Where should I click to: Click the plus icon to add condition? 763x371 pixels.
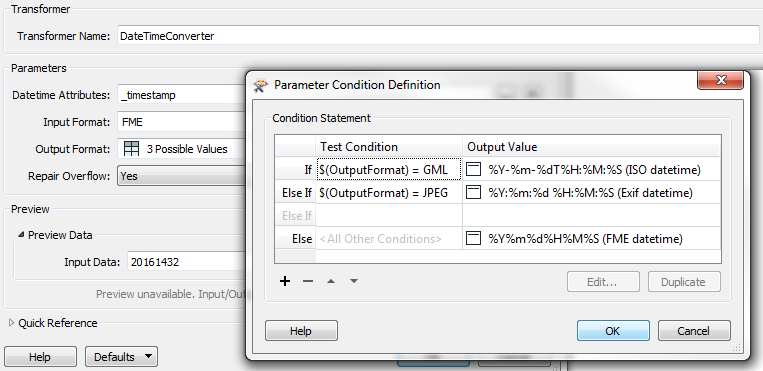click(285, 281)
